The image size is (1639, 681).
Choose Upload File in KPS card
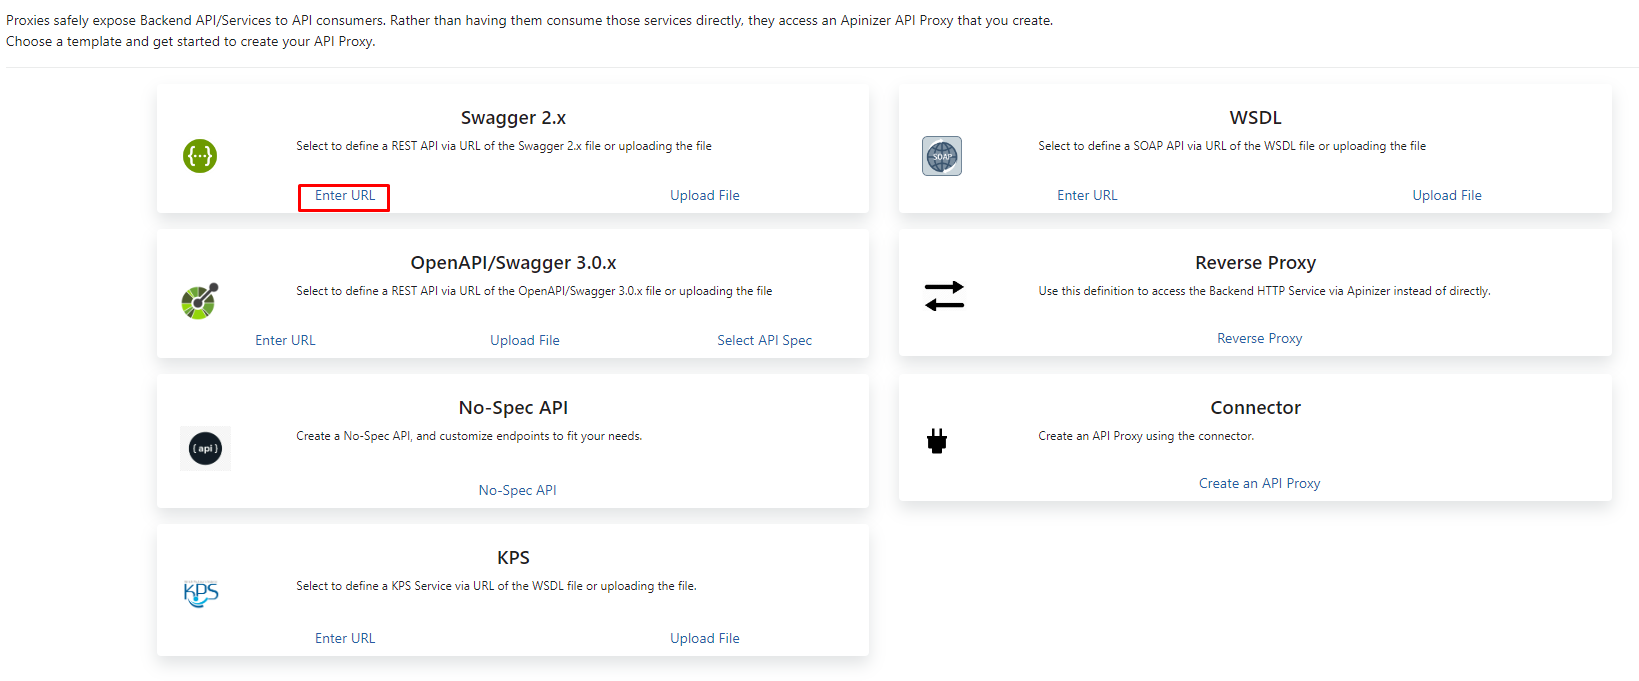pos(704,639)
